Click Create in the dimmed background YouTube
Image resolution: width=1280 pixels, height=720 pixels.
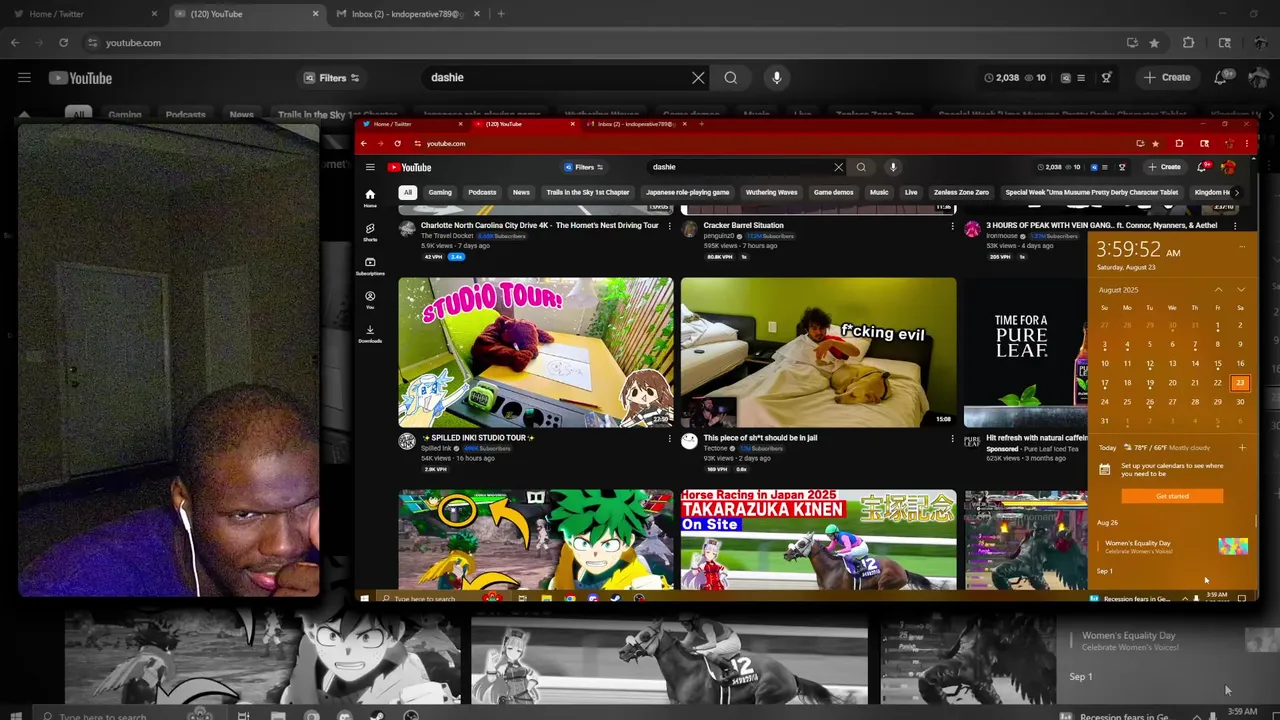(1168, 77)
